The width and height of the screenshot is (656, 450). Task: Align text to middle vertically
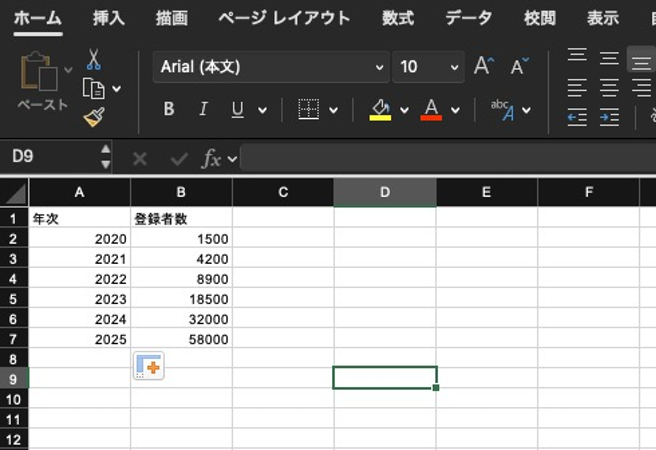pyautogui.click(x=609, y=58)
